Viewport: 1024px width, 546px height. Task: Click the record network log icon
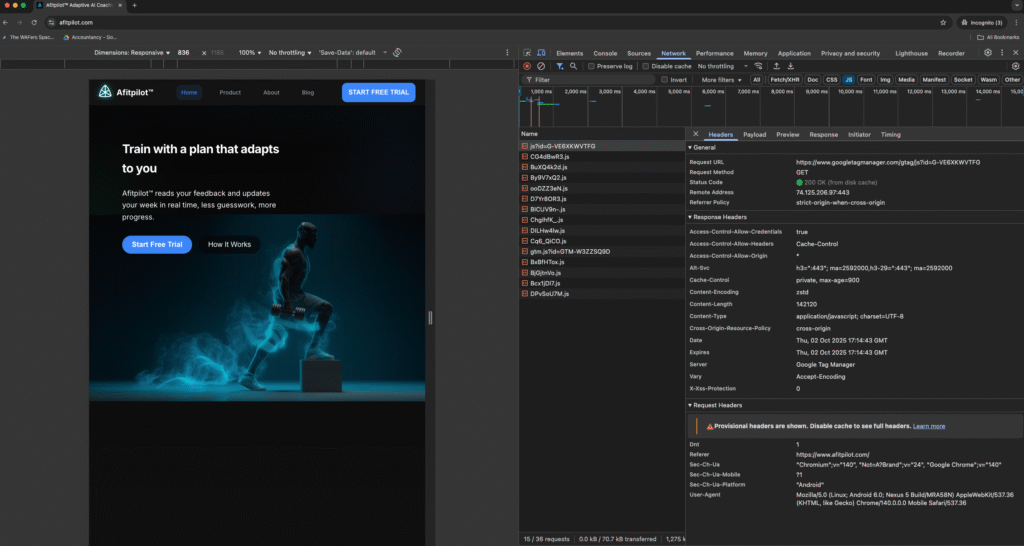(527, 66)
